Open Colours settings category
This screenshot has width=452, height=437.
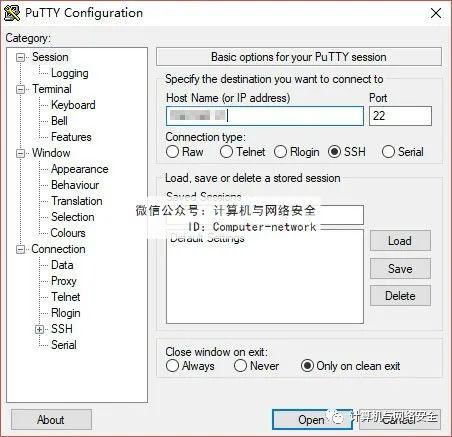click(x=68, y=233)
